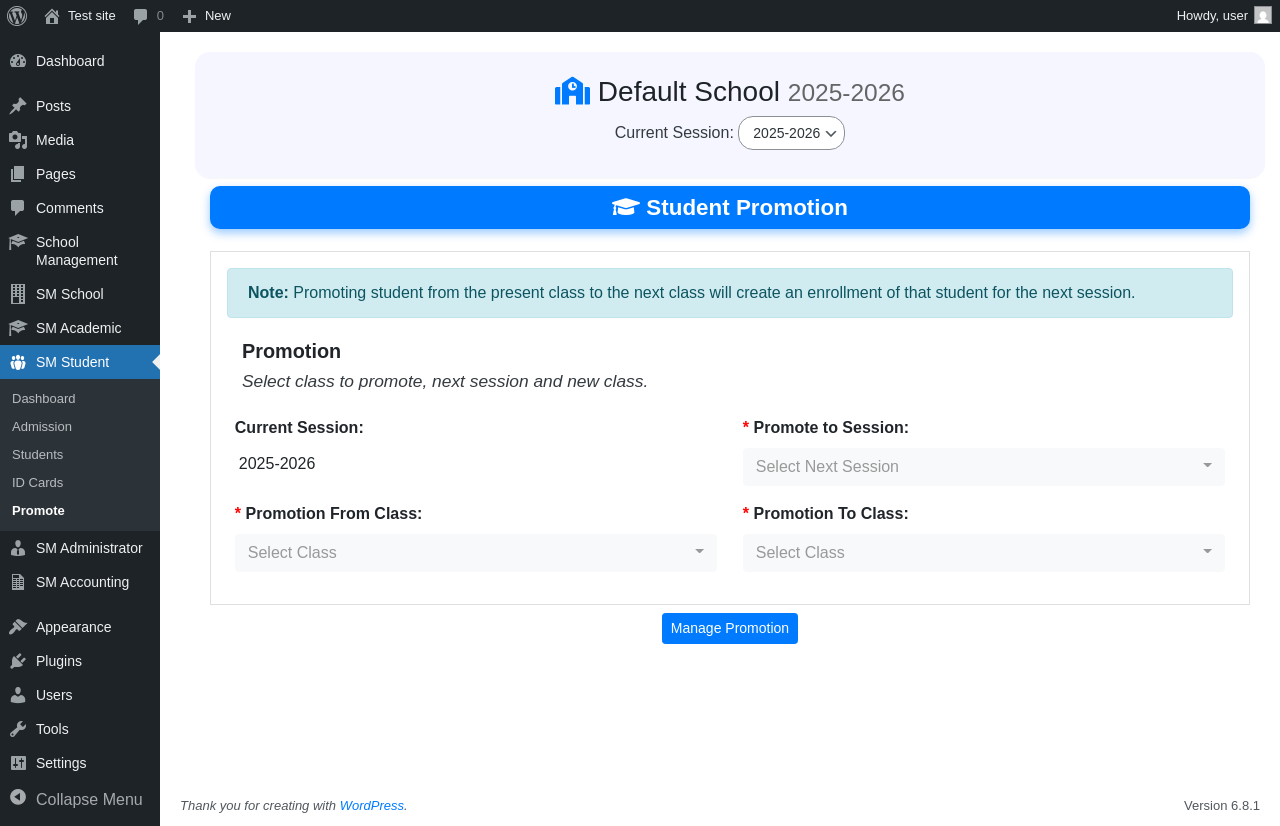Follow the WordPress footer link
Image resolution: width=1280 pixels, height=826 pixels.
click(x=372, y=805)
